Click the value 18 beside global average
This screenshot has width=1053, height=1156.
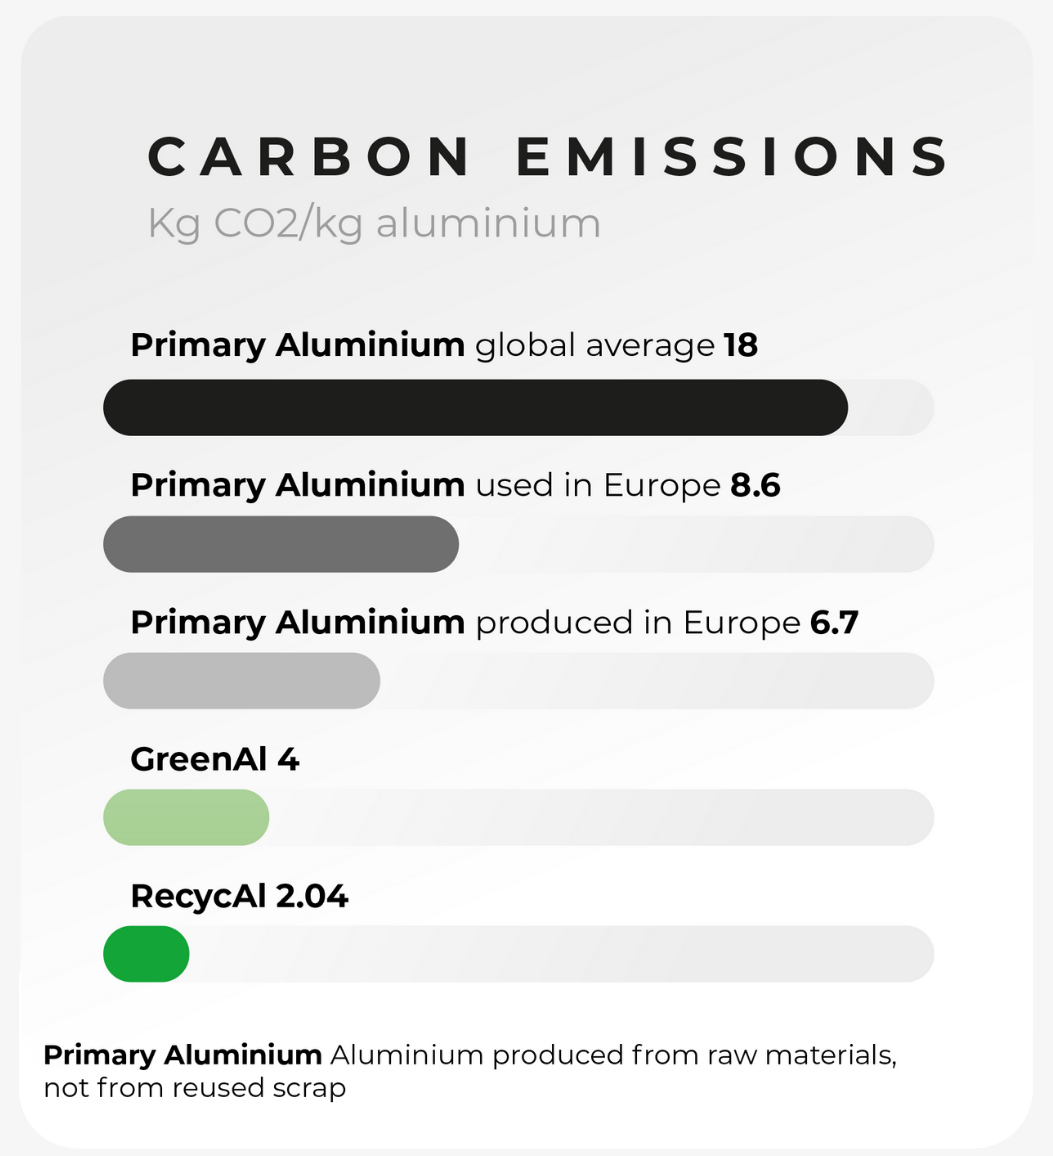click(x=741, y=346)
